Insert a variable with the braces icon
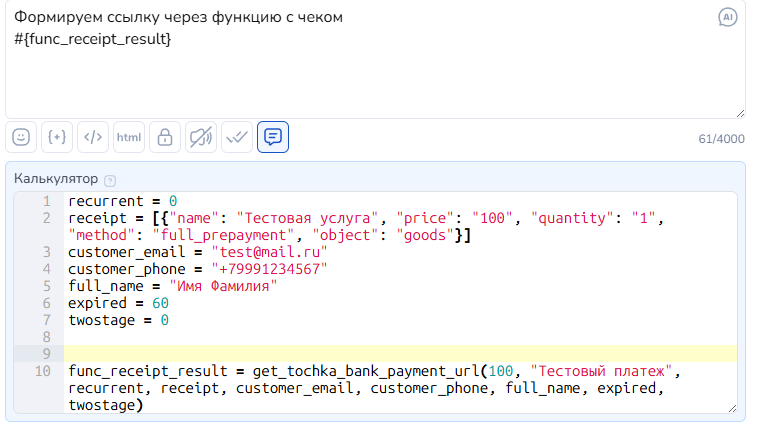Screen dimensions: 757x428 click(x=57, y=137)
